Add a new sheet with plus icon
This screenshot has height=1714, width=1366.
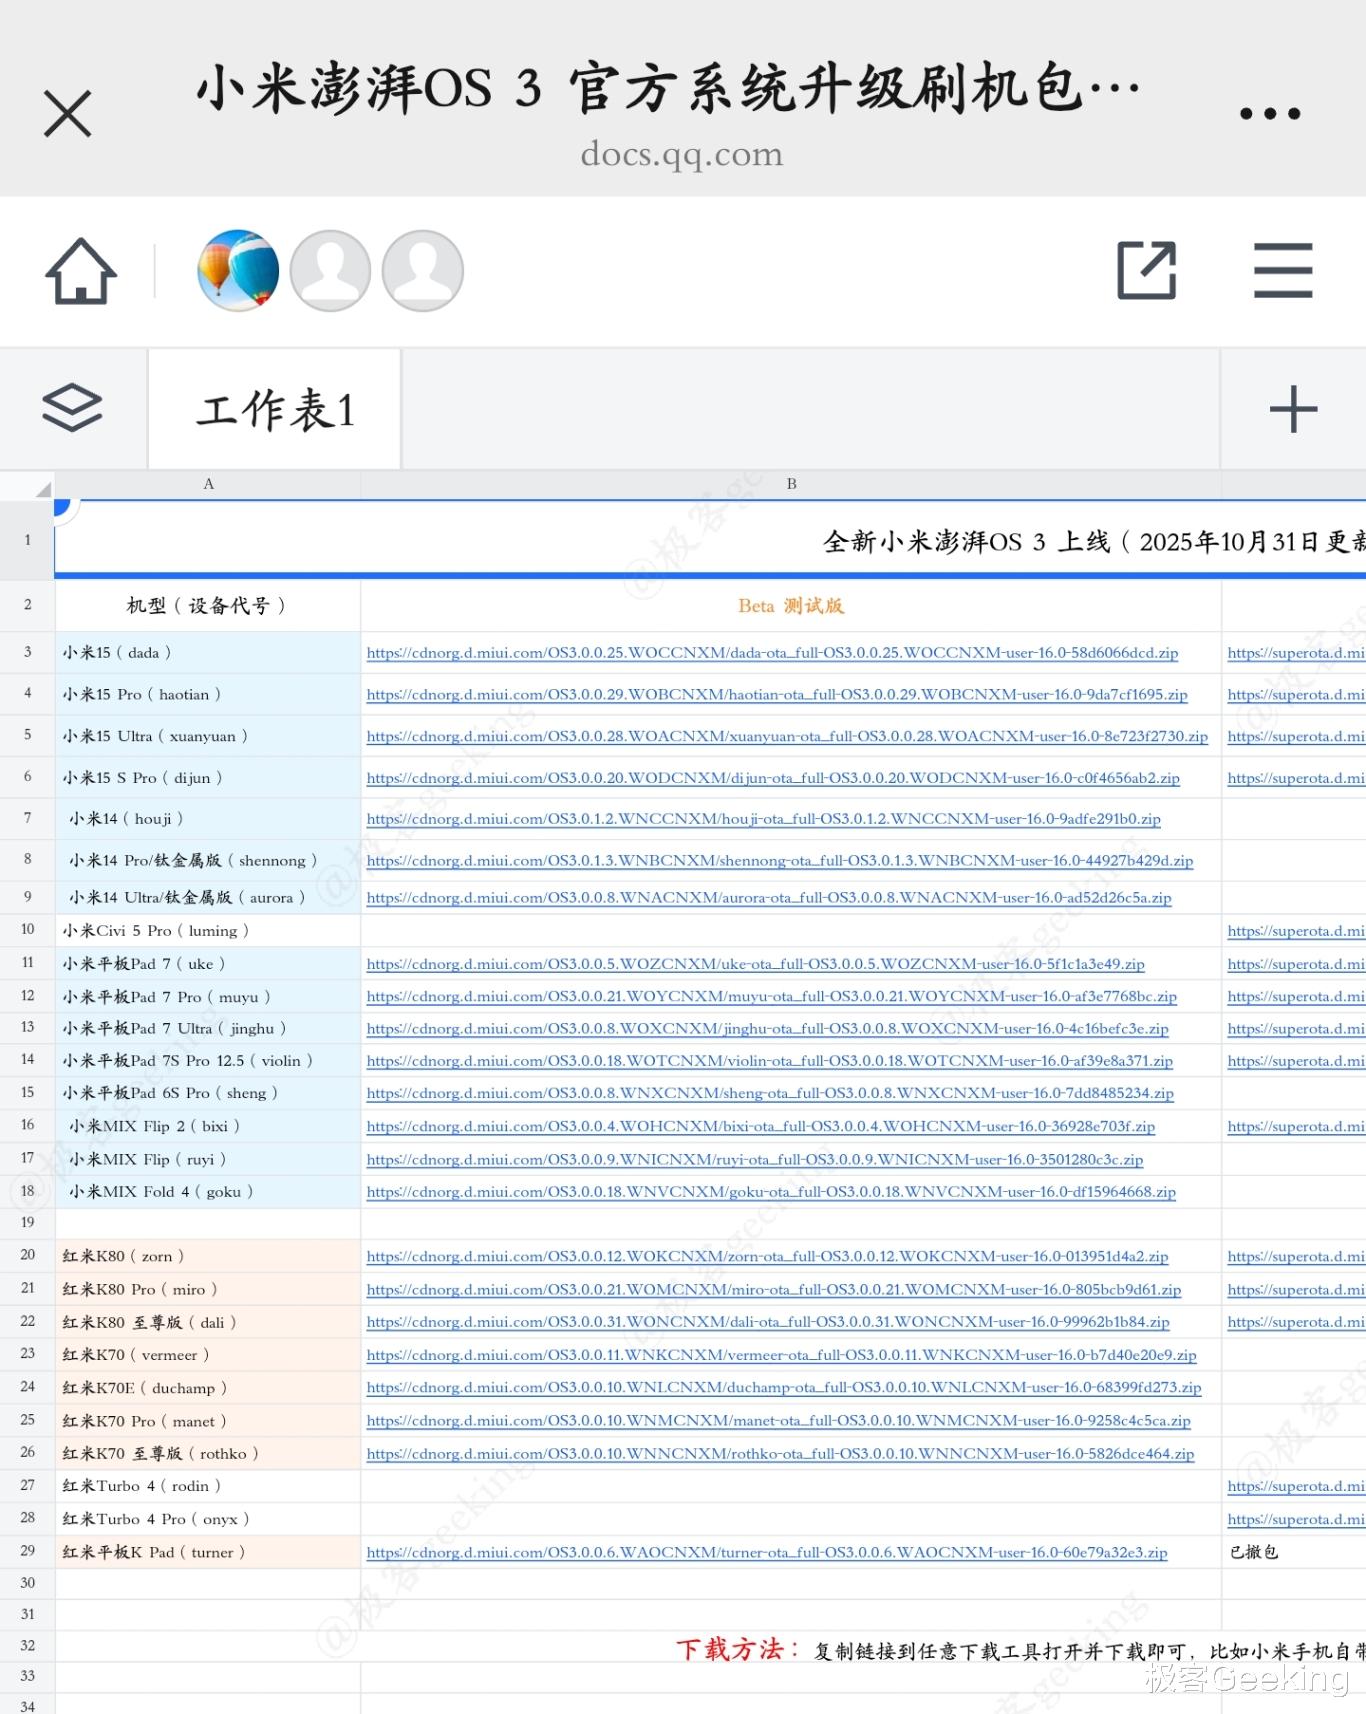[1293, 409]
